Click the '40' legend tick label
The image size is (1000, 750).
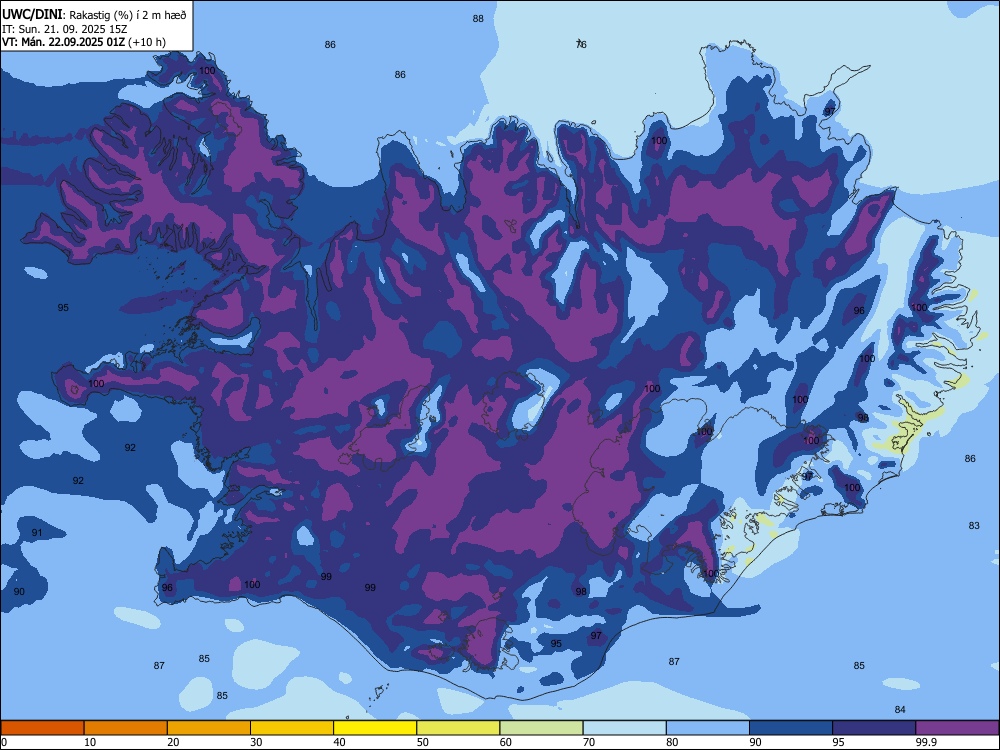339,742
